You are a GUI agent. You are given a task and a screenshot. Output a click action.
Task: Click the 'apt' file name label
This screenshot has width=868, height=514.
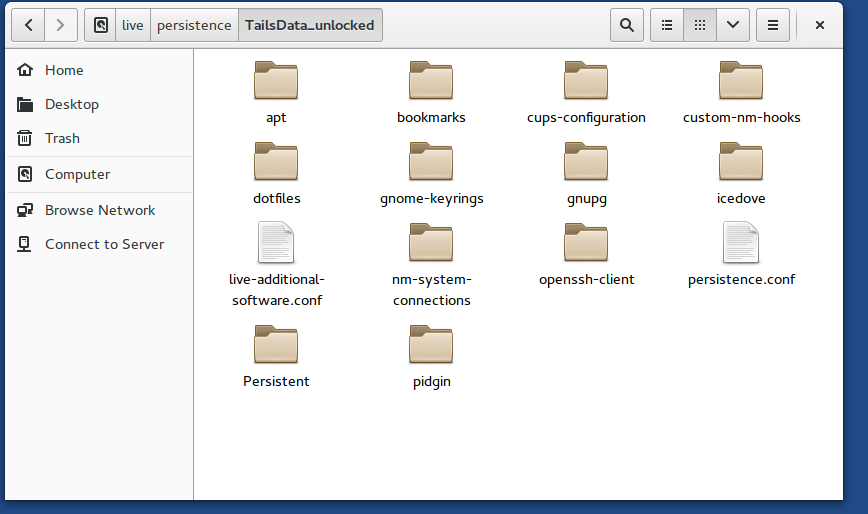pyautogui.click(x=276, y=118)
